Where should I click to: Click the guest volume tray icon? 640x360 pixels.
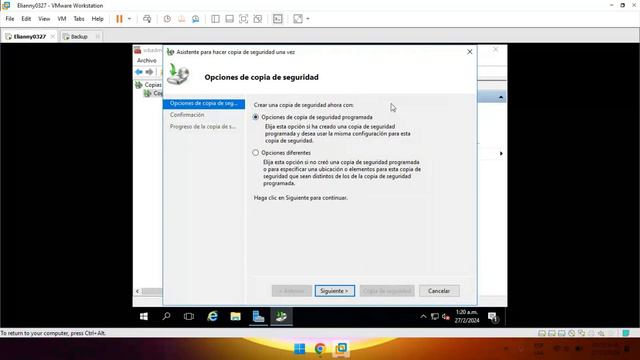[445, 317]
